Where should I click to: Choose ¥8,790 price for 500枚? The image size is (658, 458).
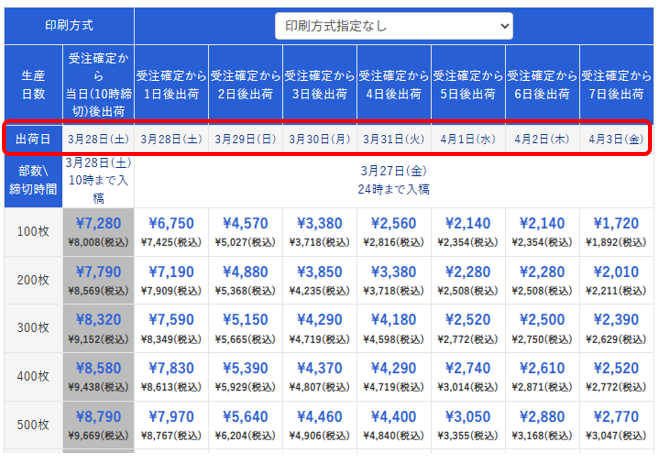pos(98,416)
